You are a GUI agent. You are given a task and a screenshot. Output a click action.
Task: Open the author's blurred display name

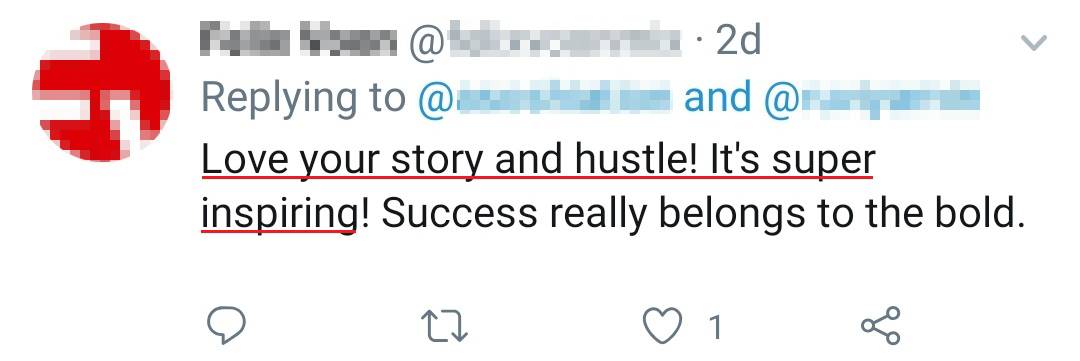(x=298, y=43)
